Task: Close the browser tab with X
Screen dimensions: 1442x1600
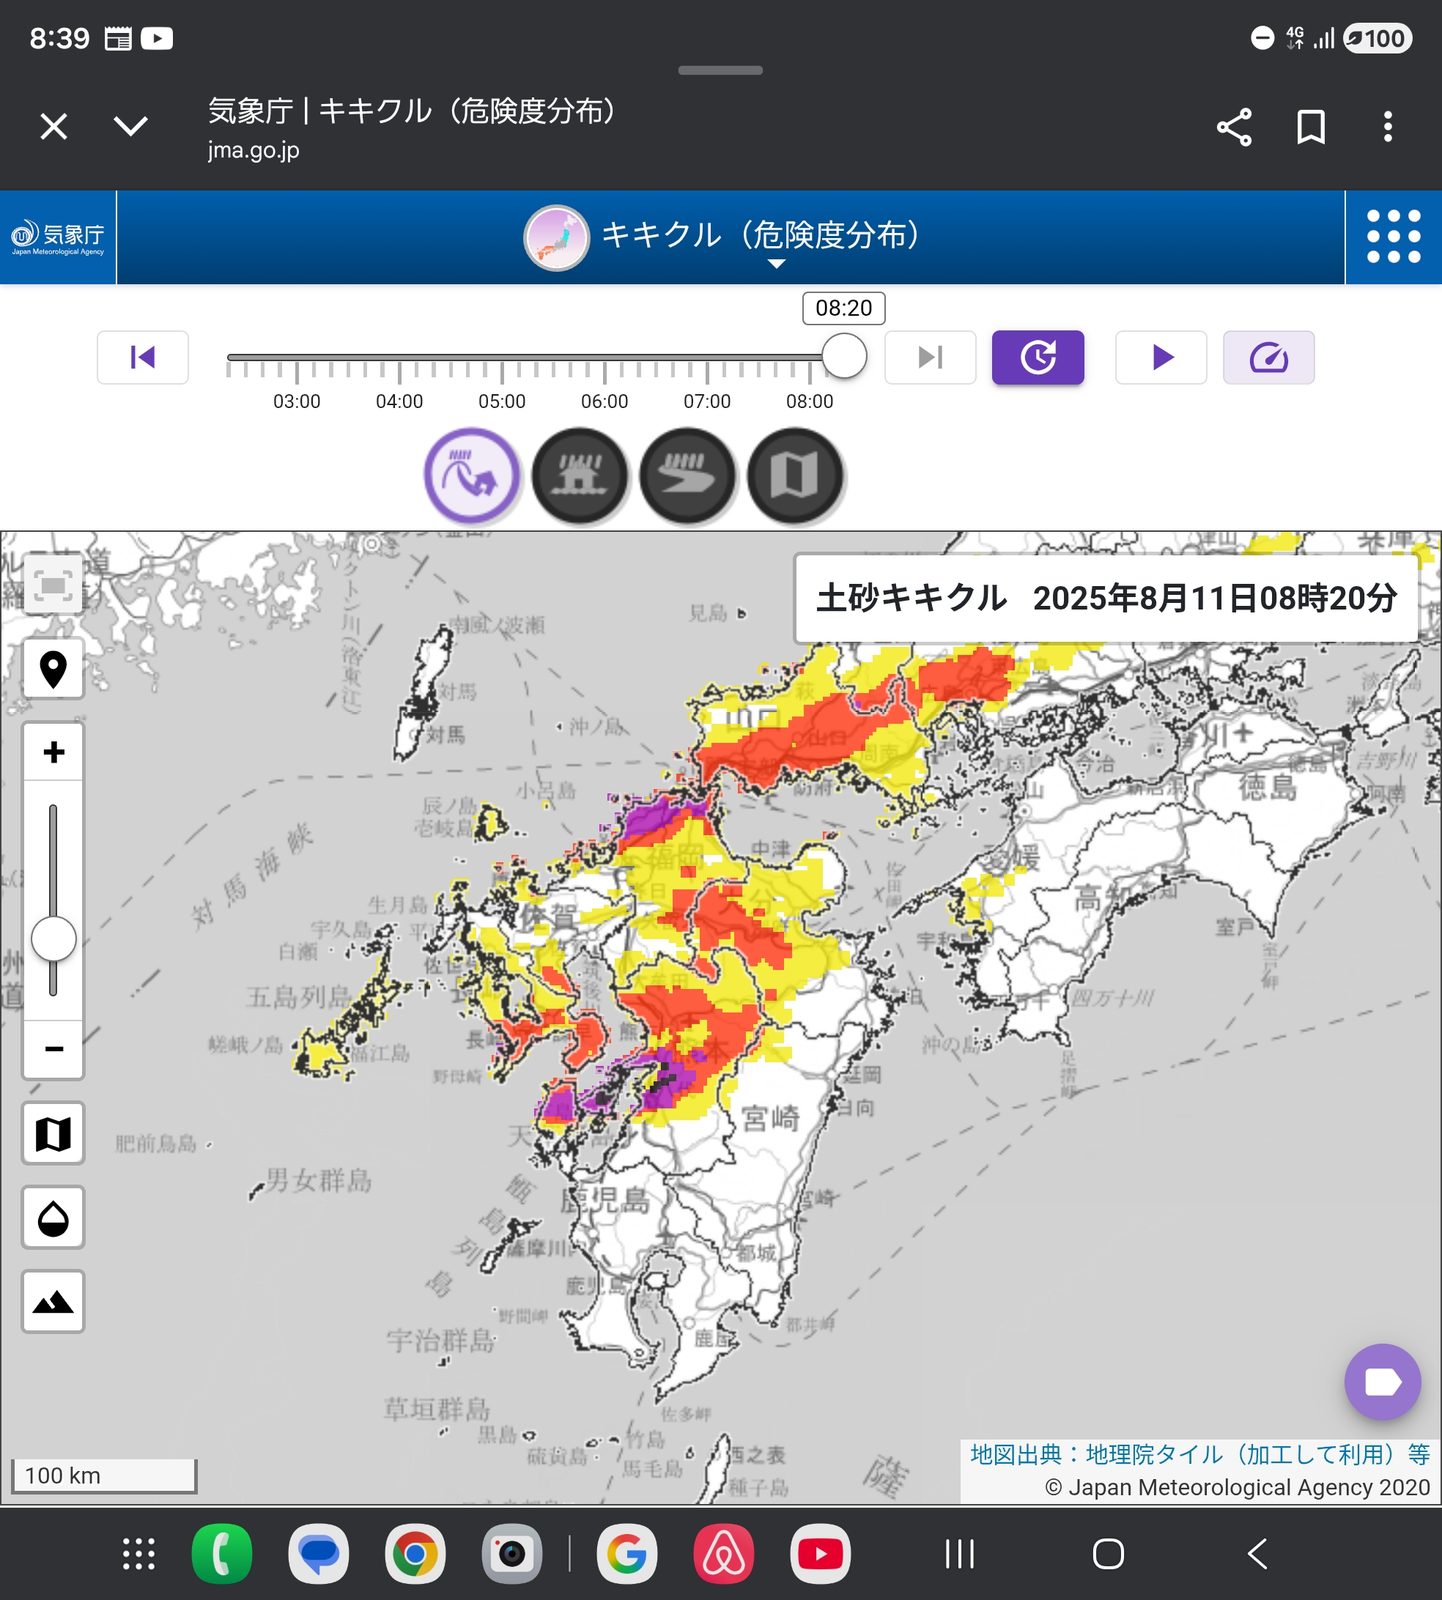Action: pos(54,127)
